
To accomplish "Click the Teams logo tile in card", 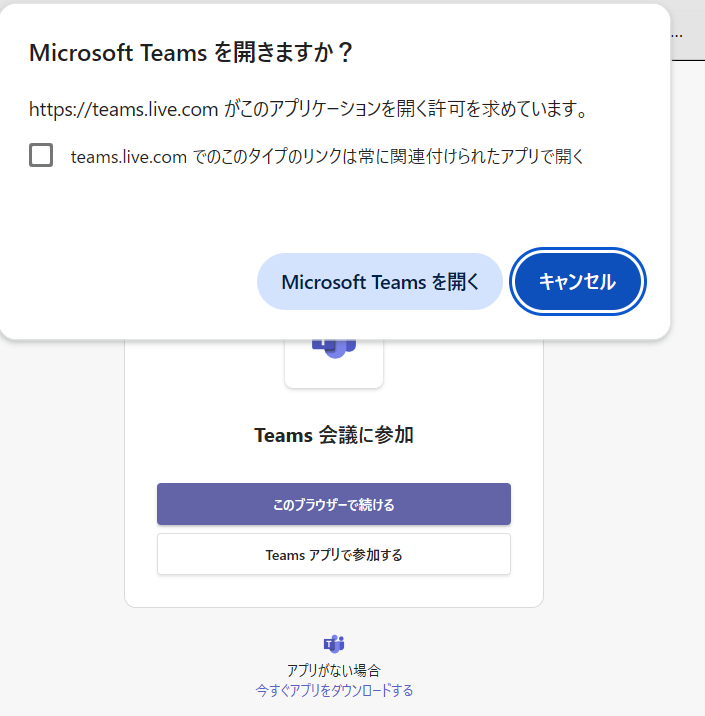I will (334, 363).
